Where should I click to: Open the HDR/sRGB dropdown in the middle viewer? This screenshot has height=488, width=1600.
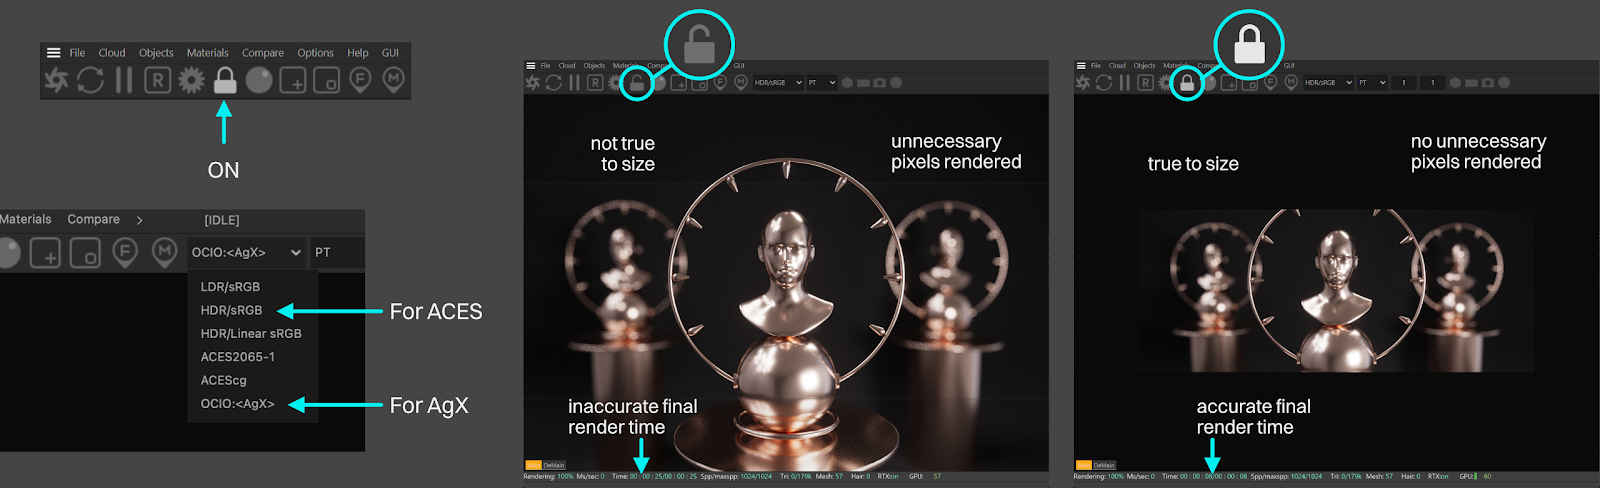pos(778,83)
